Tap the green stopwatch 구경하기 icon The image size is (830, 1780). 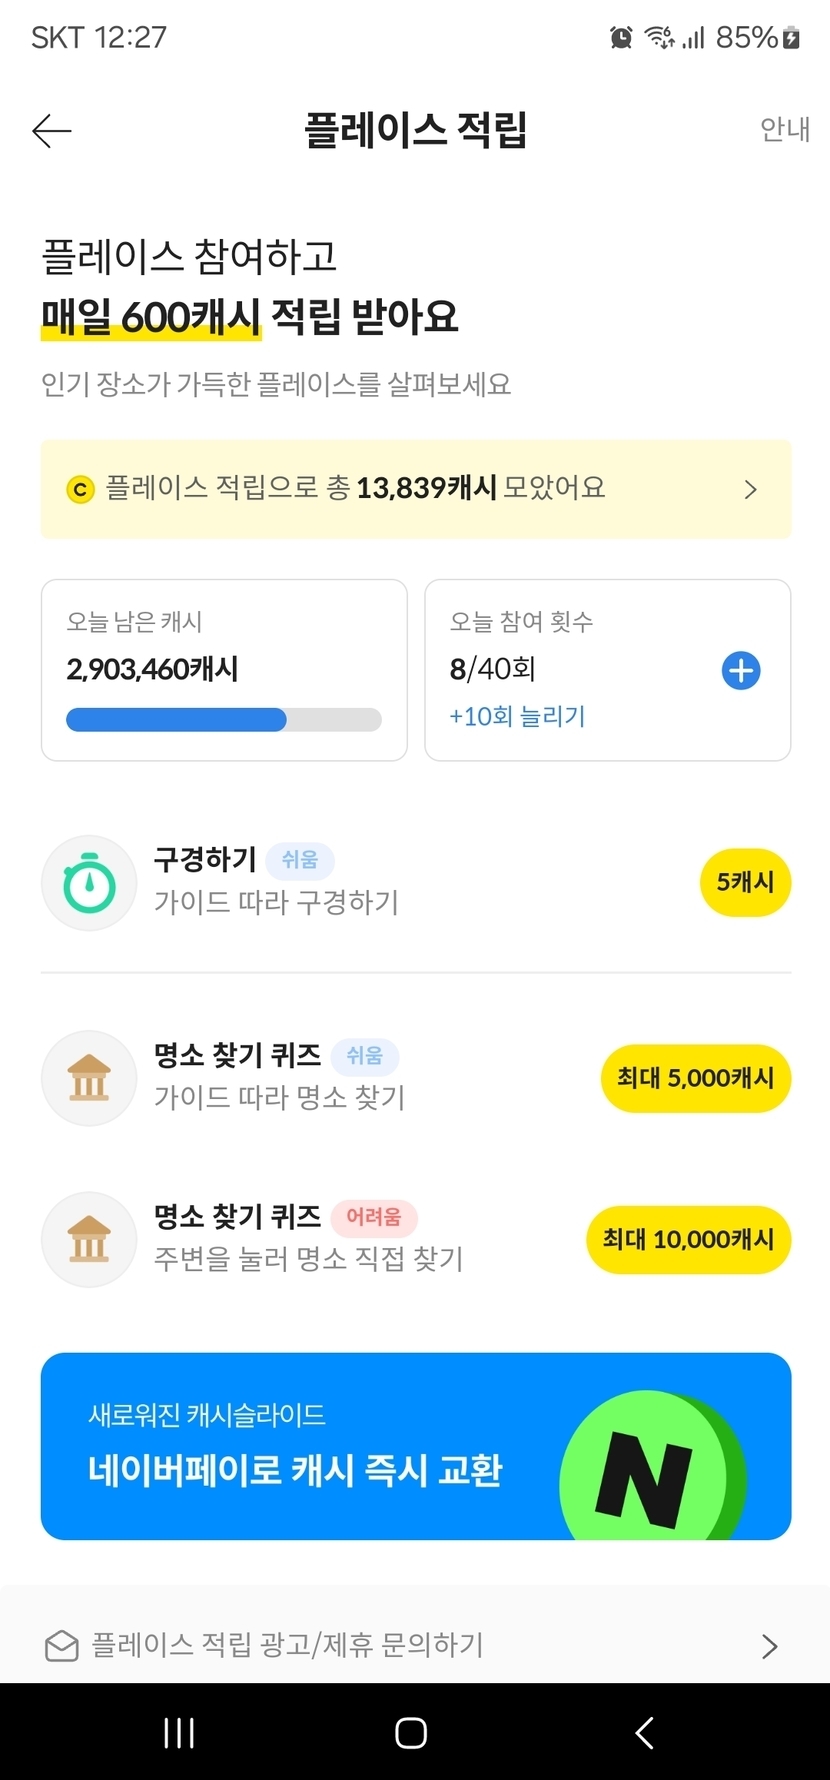pos(89,883)
